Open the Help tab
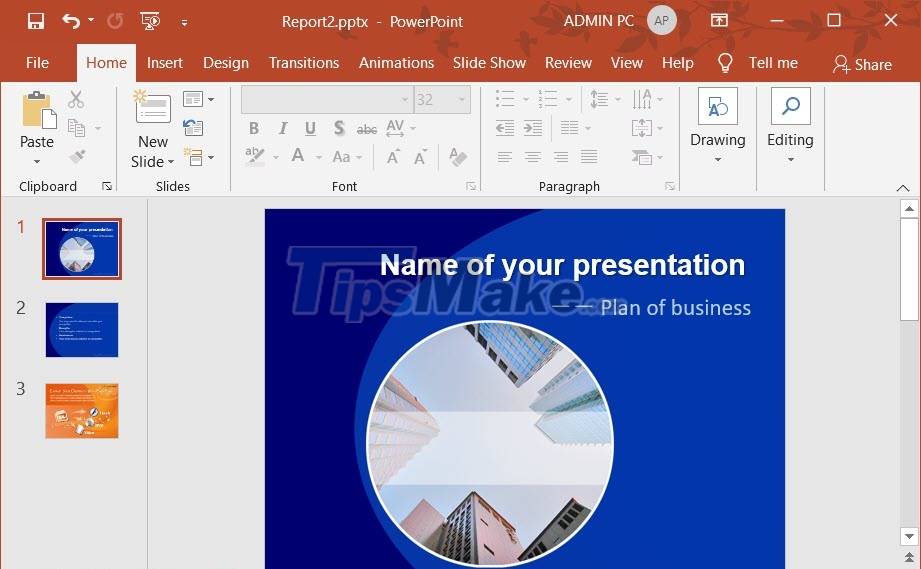 point(677,63)
